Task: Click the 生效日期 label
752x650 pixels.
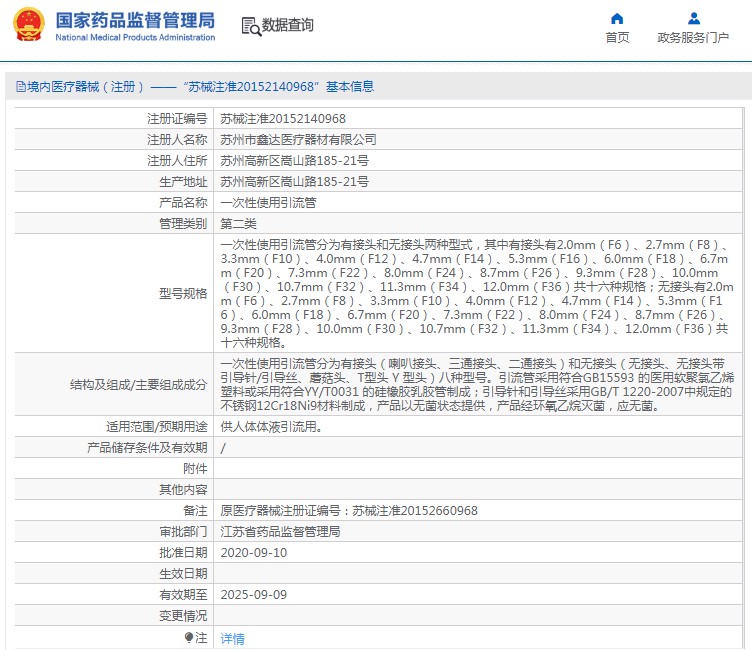Action: click(183, 574)
